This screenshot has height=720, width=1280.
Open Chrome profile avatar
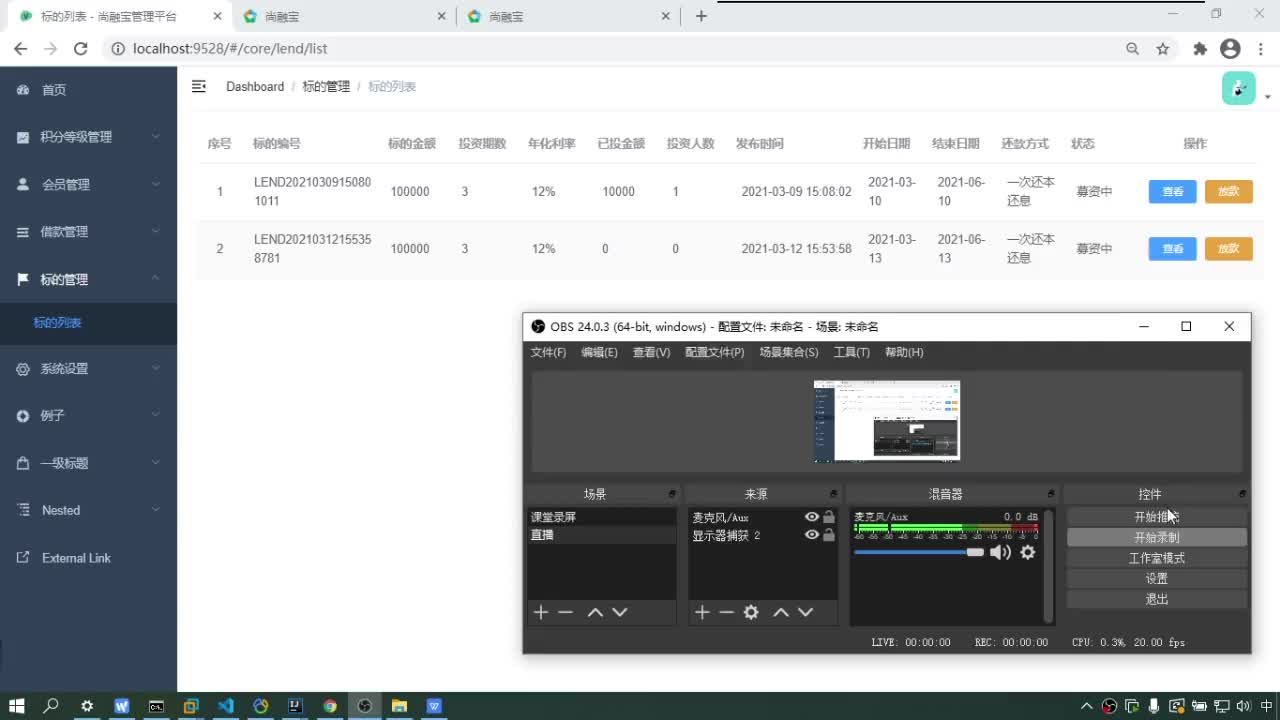point(1231,48)
